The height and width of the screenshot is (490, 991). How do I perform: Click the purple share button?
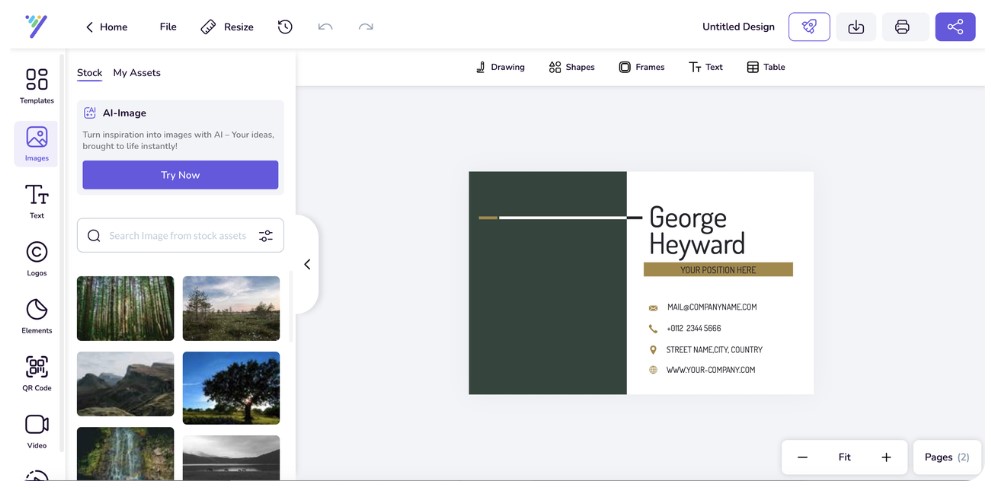[x=955, y=27]
